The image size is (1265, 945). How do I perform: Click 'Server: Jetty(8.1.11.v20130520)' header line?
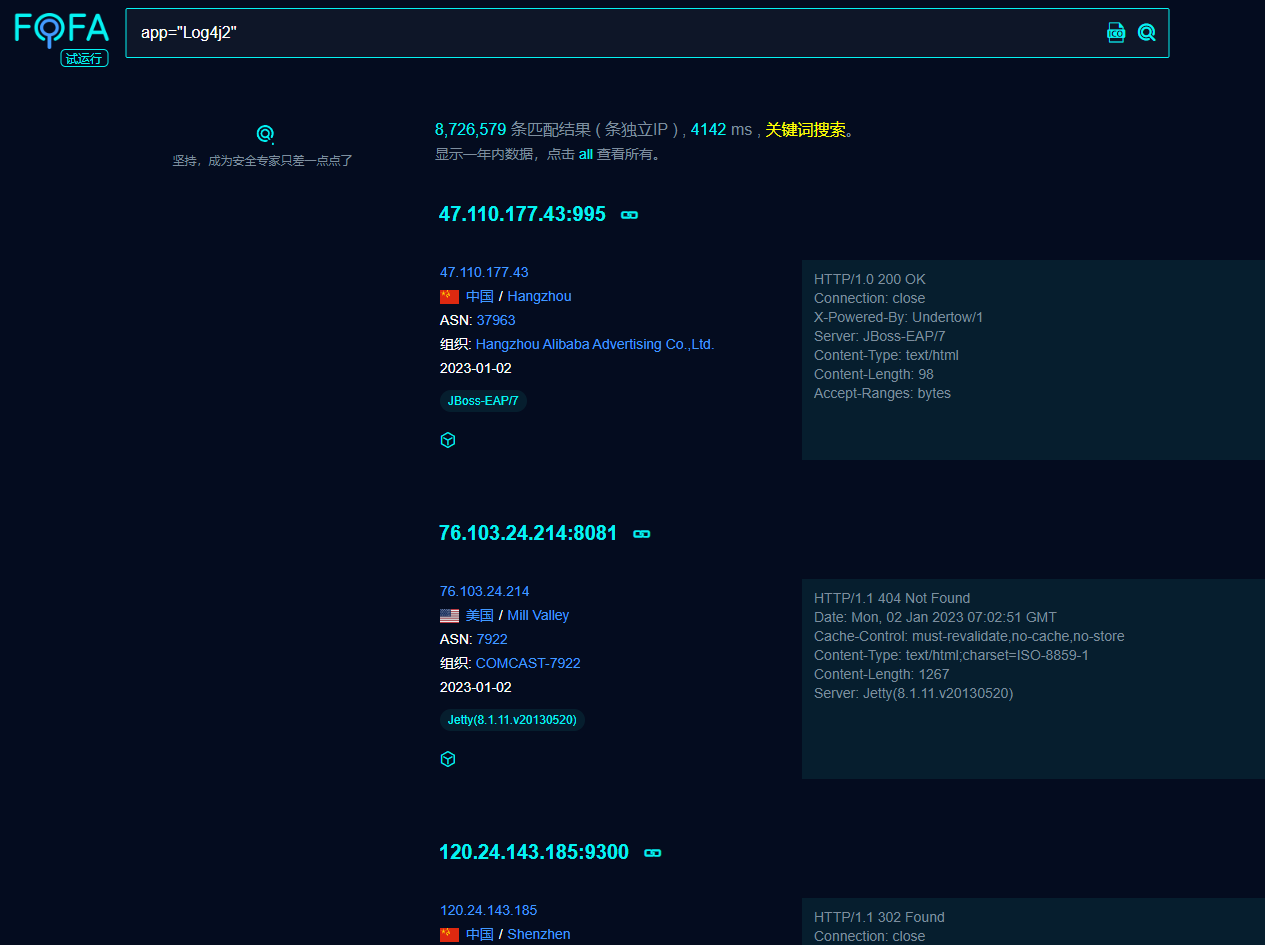(914, 693)
